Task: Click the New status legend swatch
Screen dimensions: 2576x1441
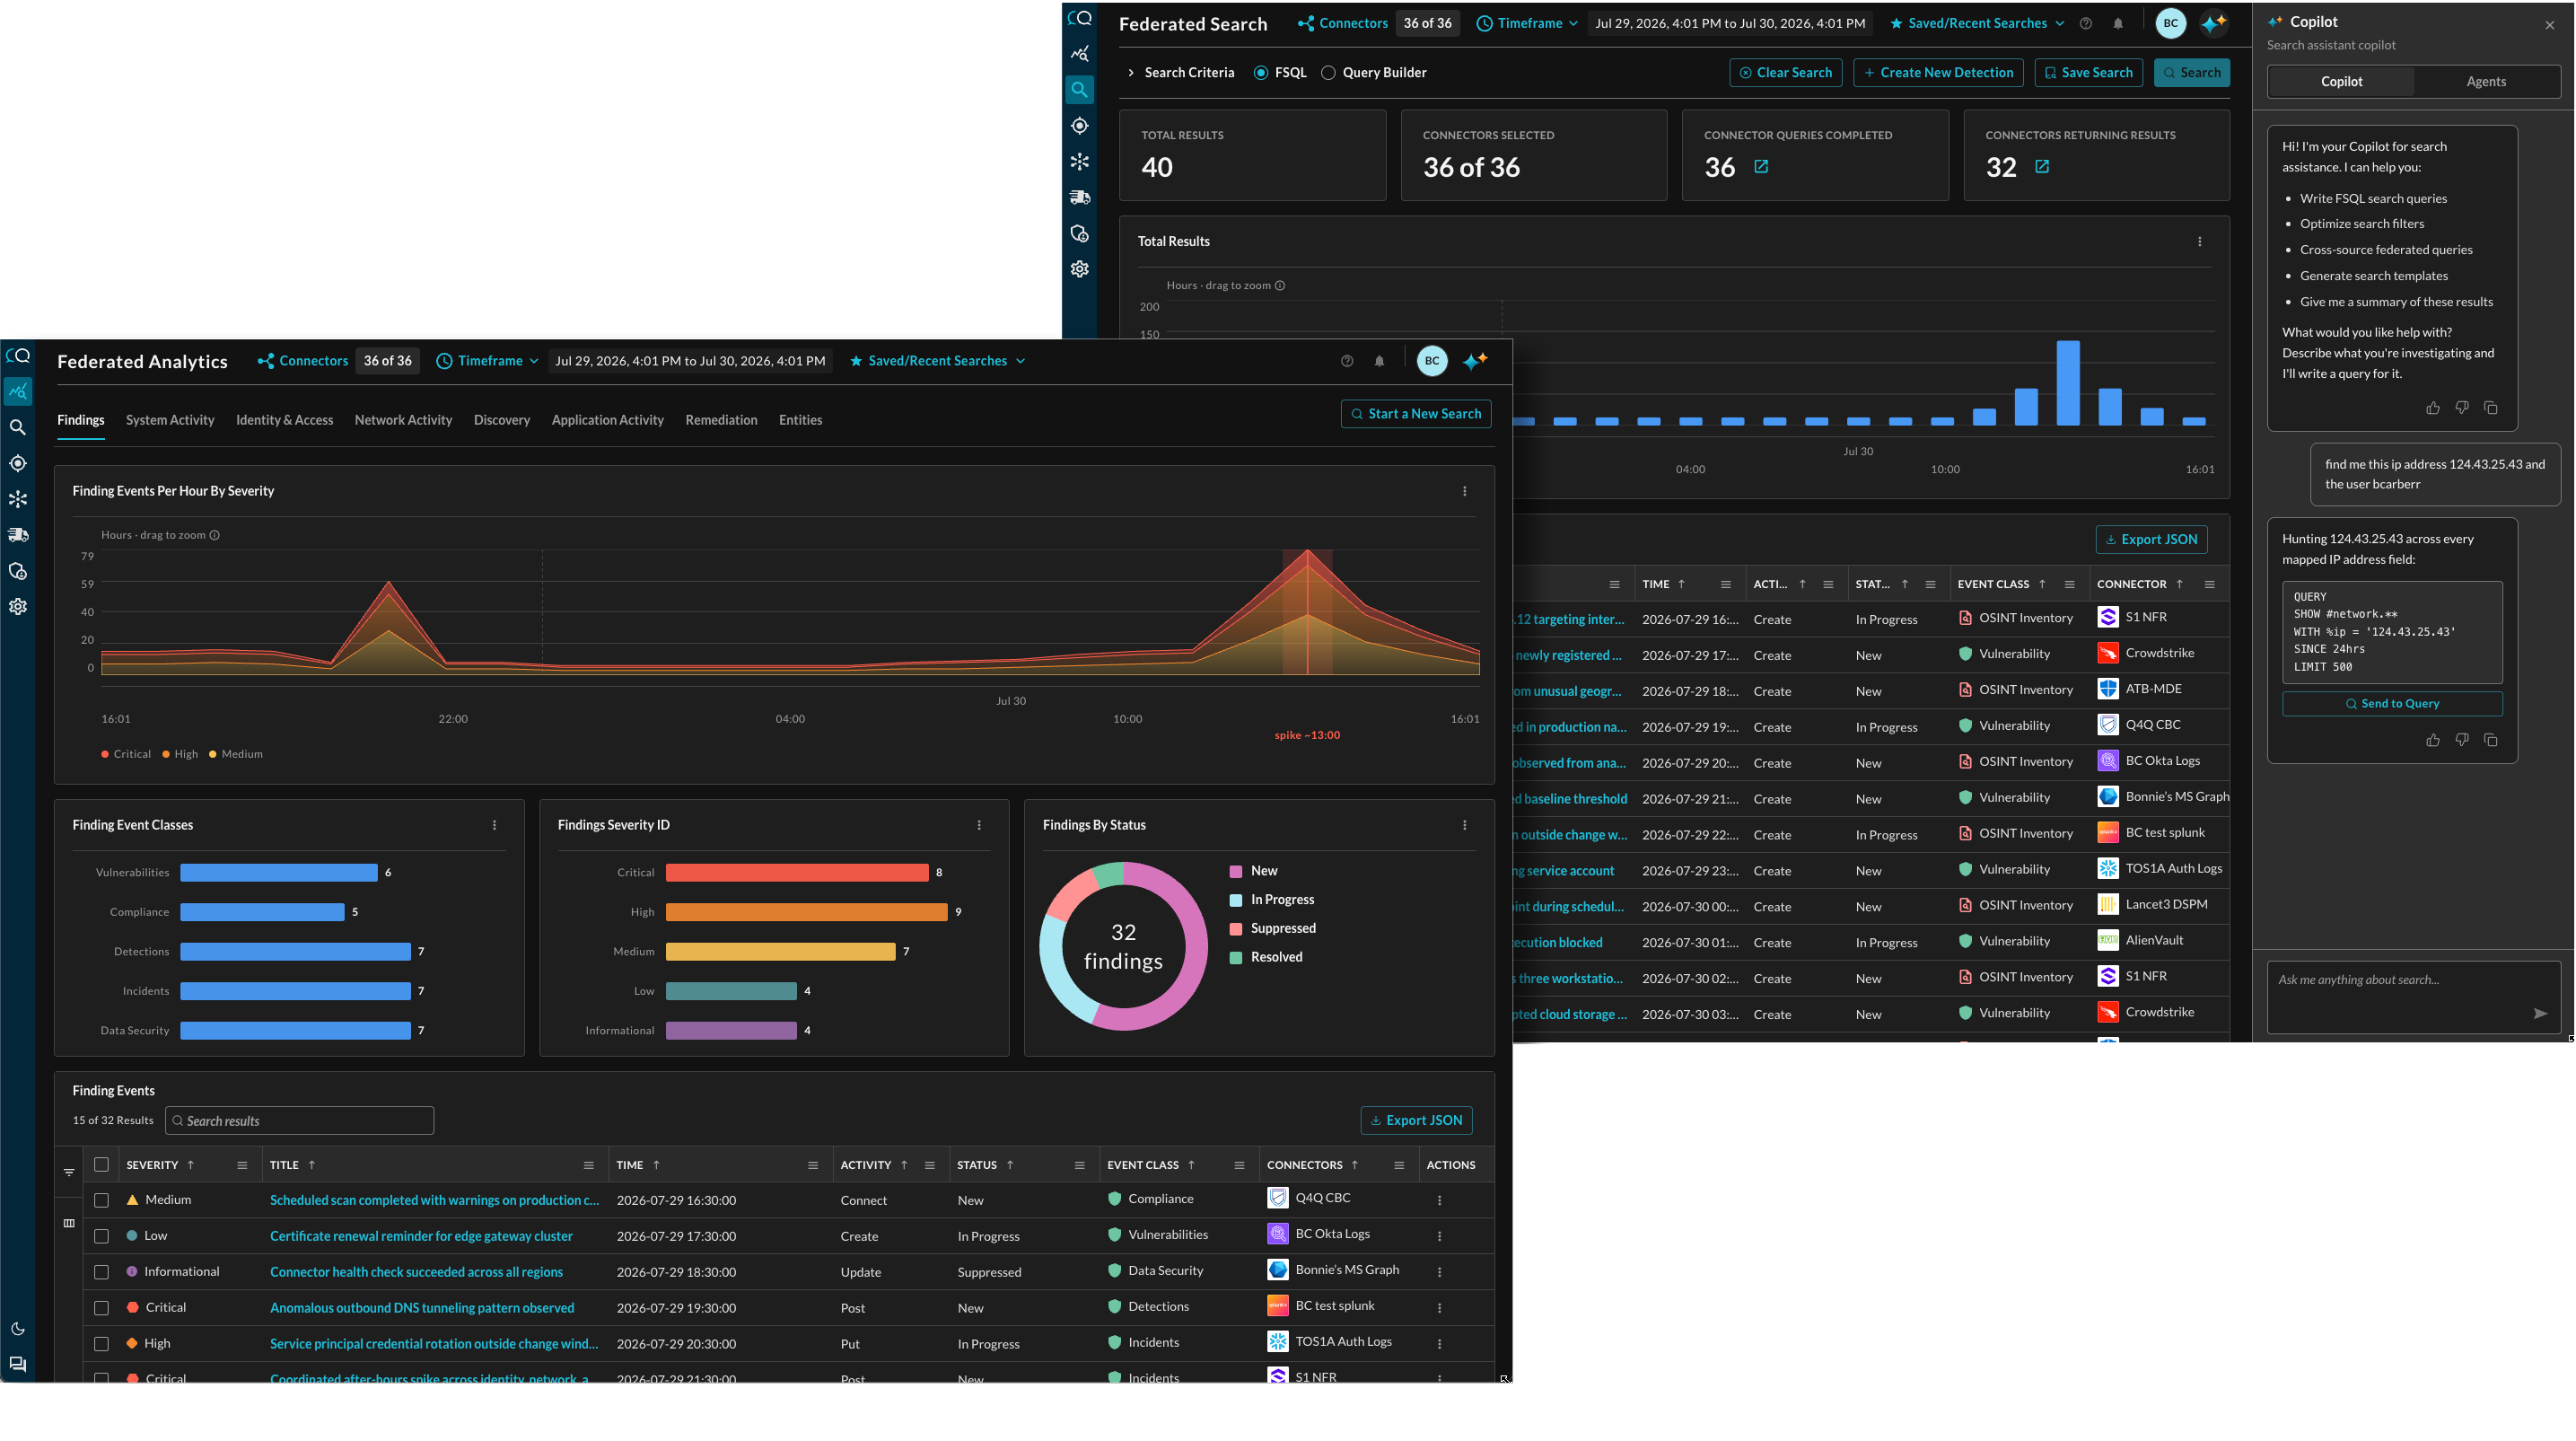Action: (x=1235, y=872)
